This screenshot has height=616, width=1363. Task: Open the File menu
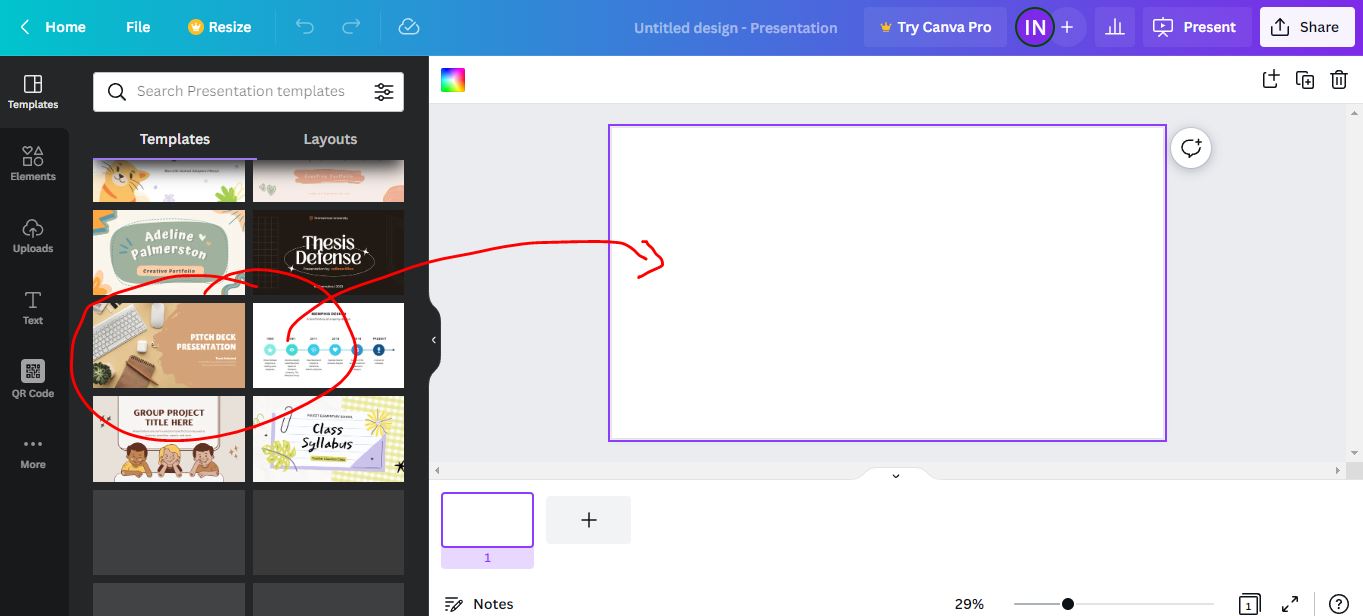point(137,27)
